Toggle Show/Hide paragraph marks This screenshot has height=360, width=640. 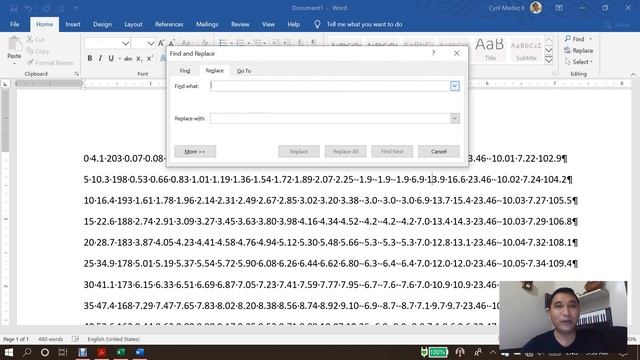(313, 42)
